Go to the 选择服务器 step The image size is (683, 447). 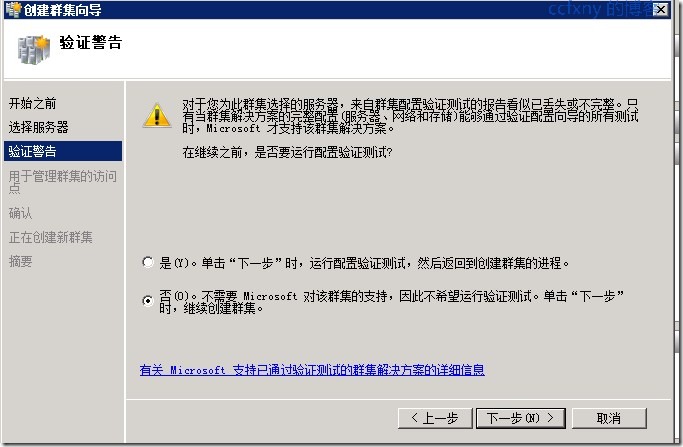coord(39,127)
